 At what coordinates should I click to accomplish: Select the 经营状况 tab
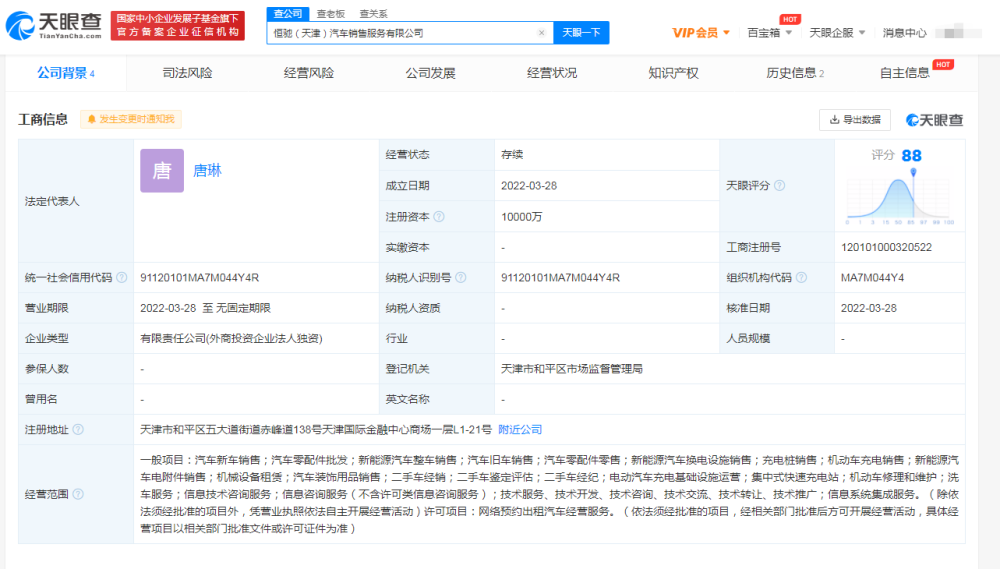(x=552, y=73)
